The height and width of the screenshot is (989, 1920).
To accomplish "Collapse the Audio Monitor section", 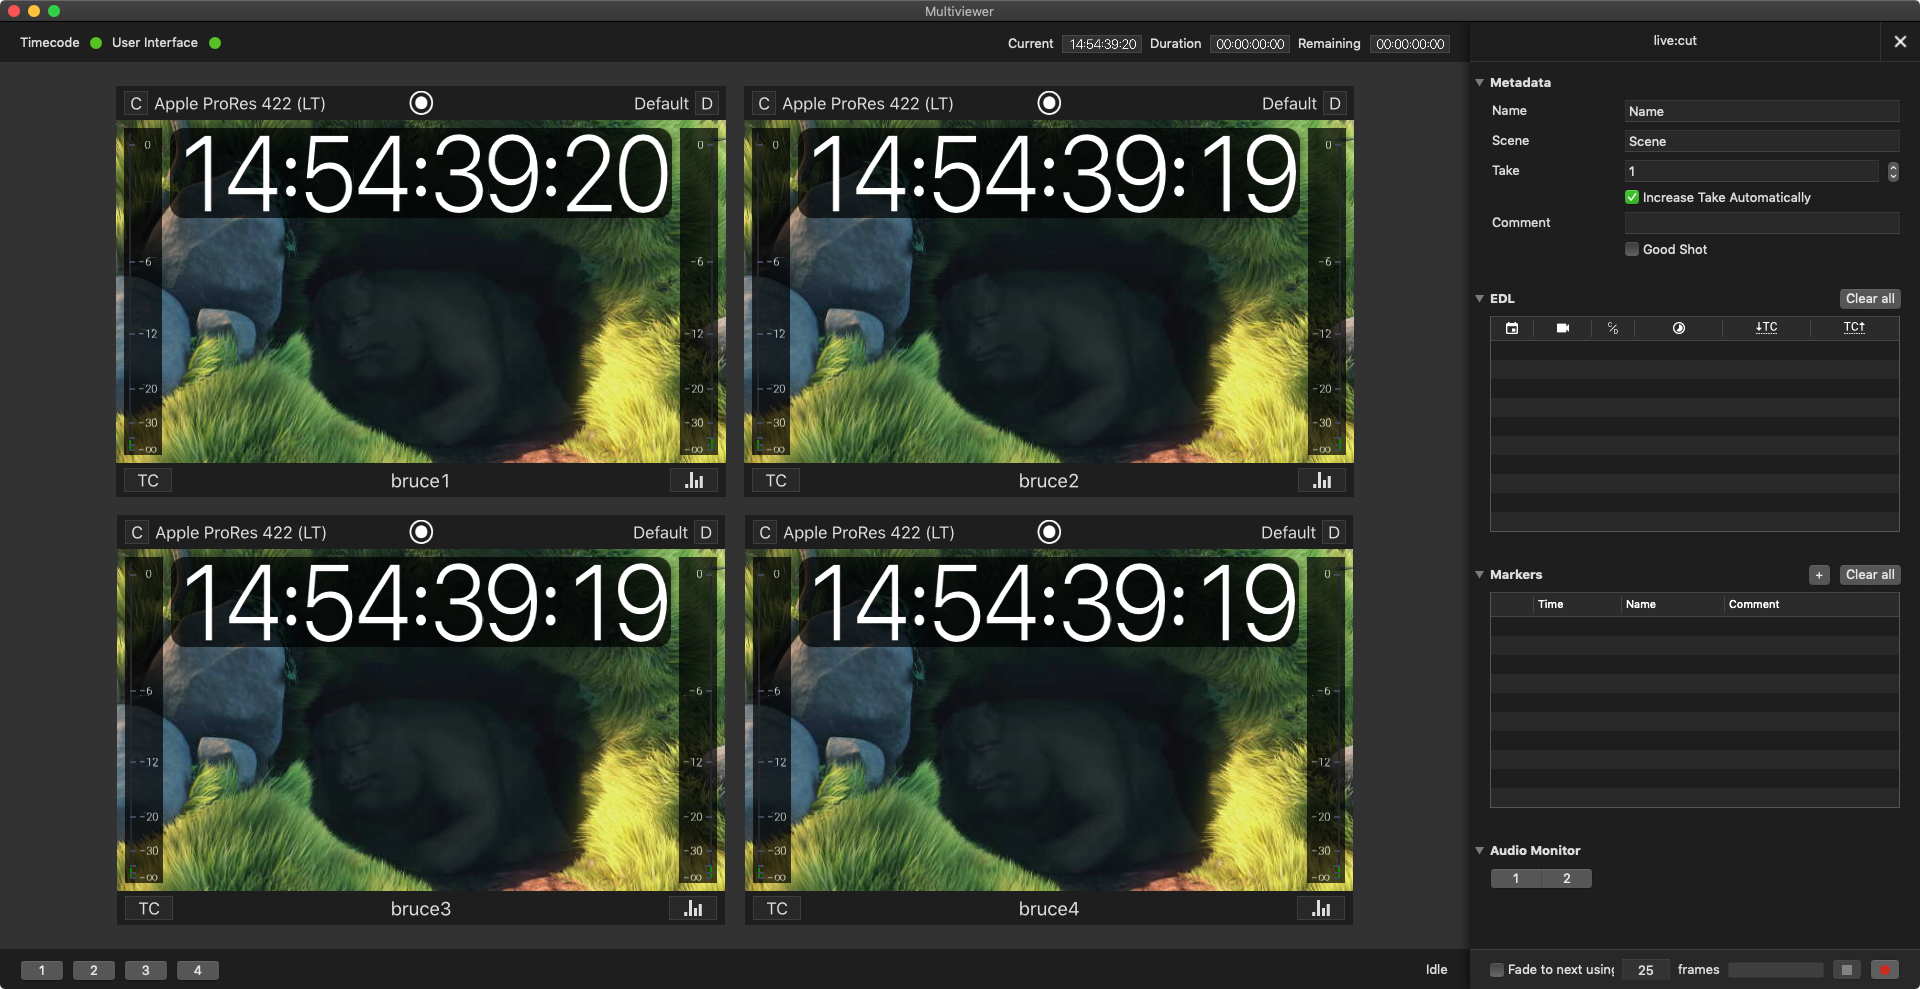I will click(1479, 851).
